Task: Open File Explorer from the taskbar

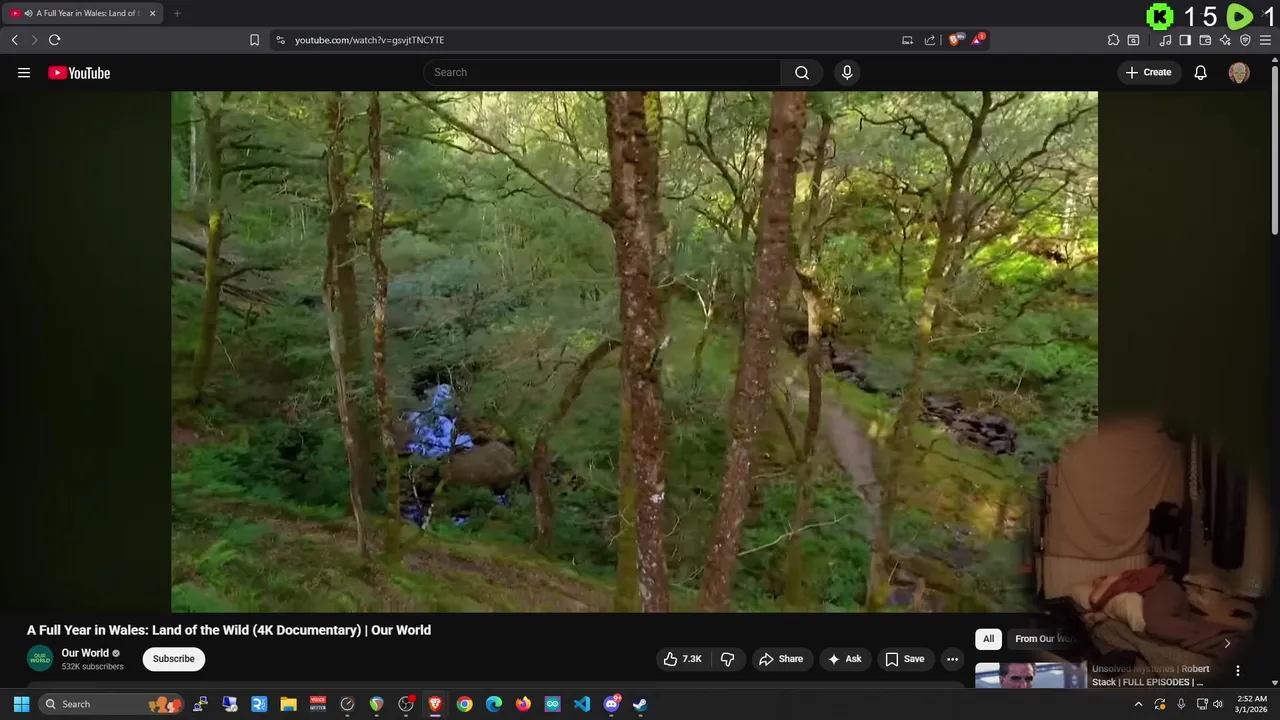Action: click(x=289, y=704)
